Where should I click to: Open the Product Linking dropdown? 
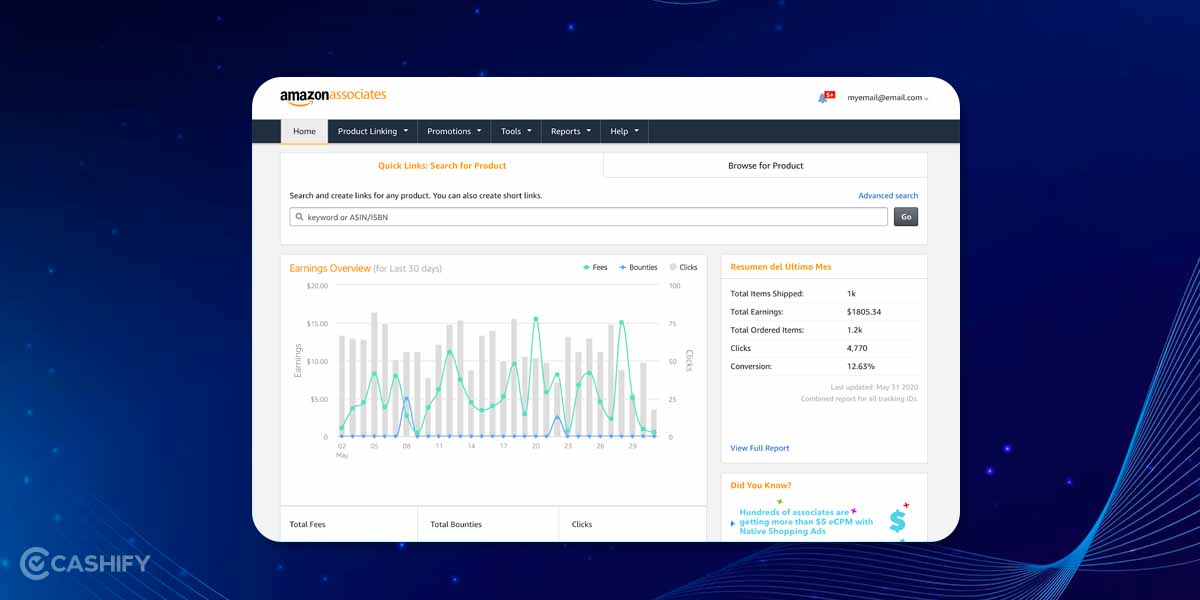372,131
